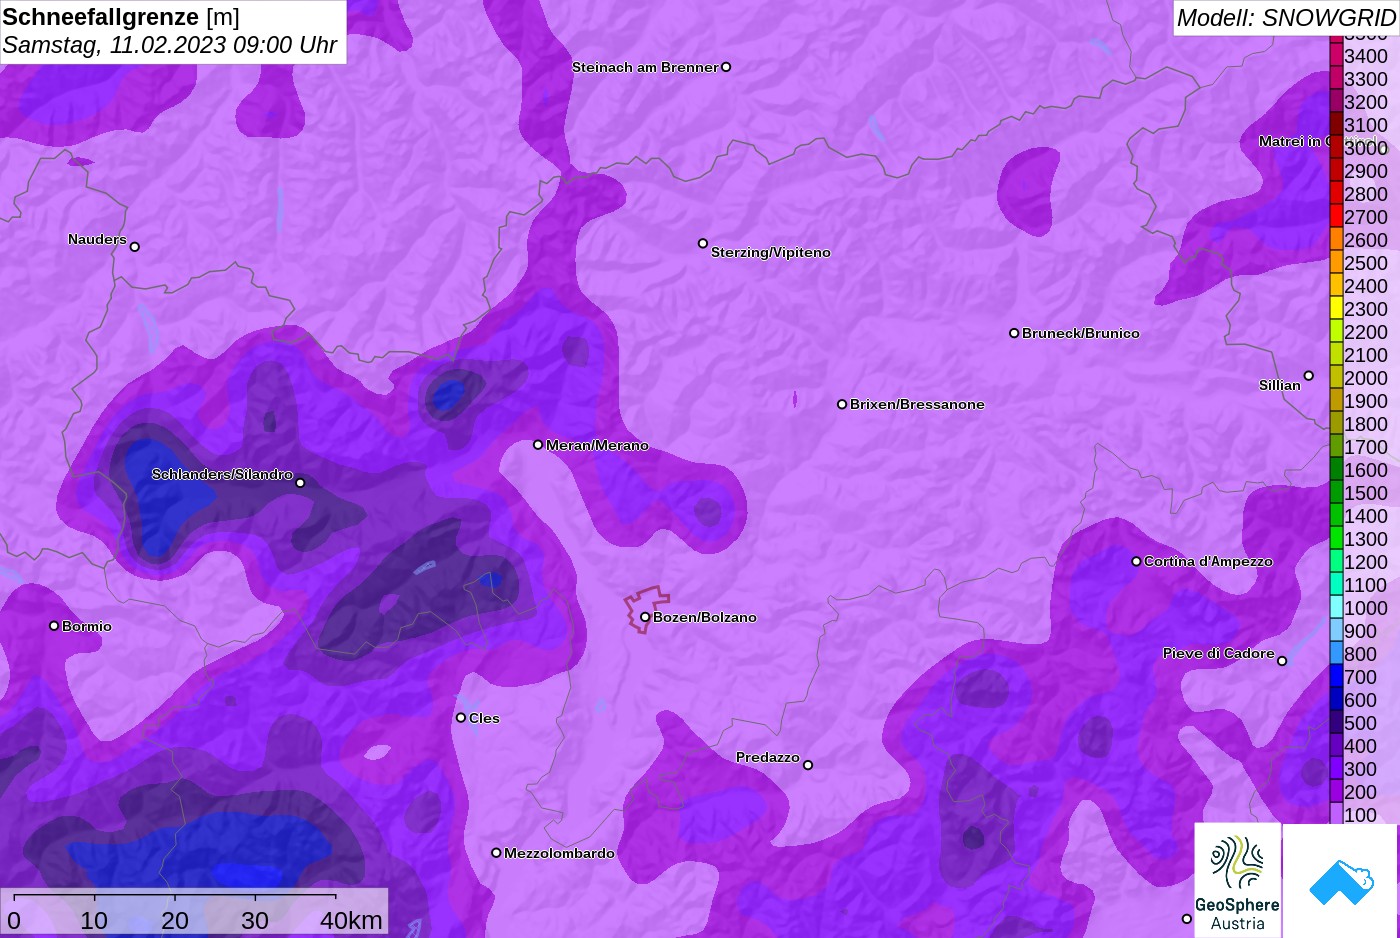Select the 100 m light purple swatch

tap(1336, 814)
